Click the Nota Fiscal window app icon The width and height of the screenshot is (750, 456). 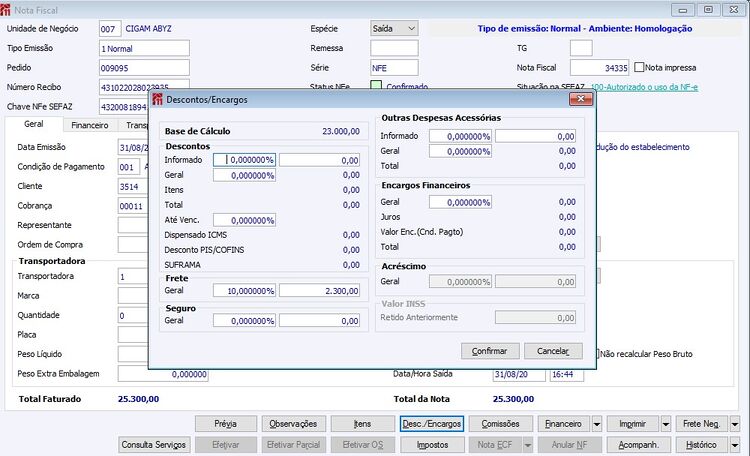point(5,10)
